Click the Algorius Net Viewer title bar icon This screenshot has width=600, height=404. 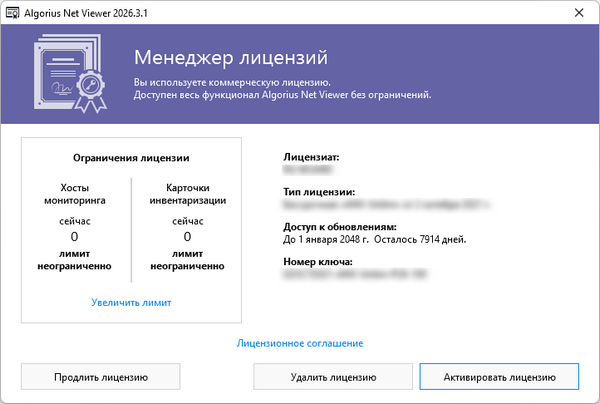coord(12,13)
